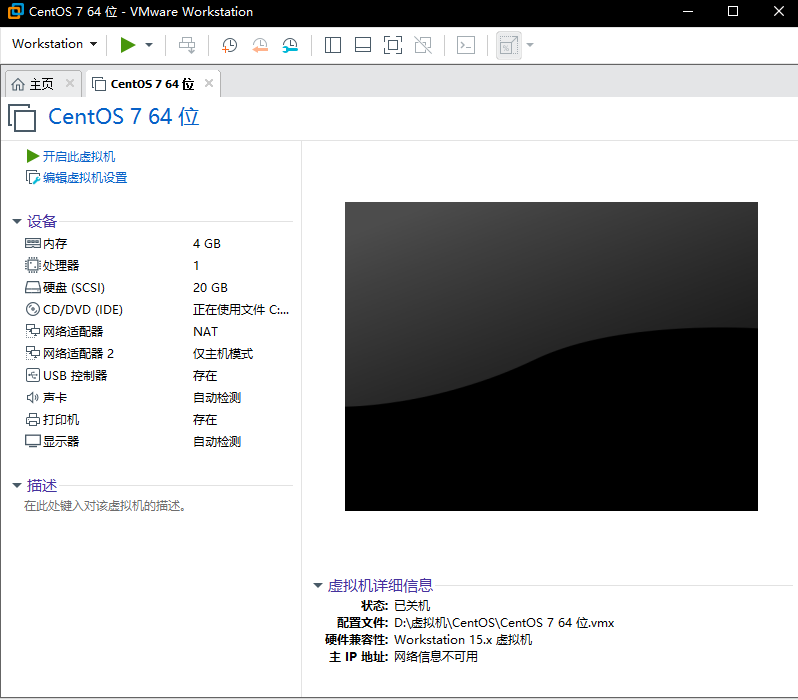Click Workstation 15.x 虚拟机 compatibility text
Viewport: 798px width, 700px height.
click(x=463, y=639)
